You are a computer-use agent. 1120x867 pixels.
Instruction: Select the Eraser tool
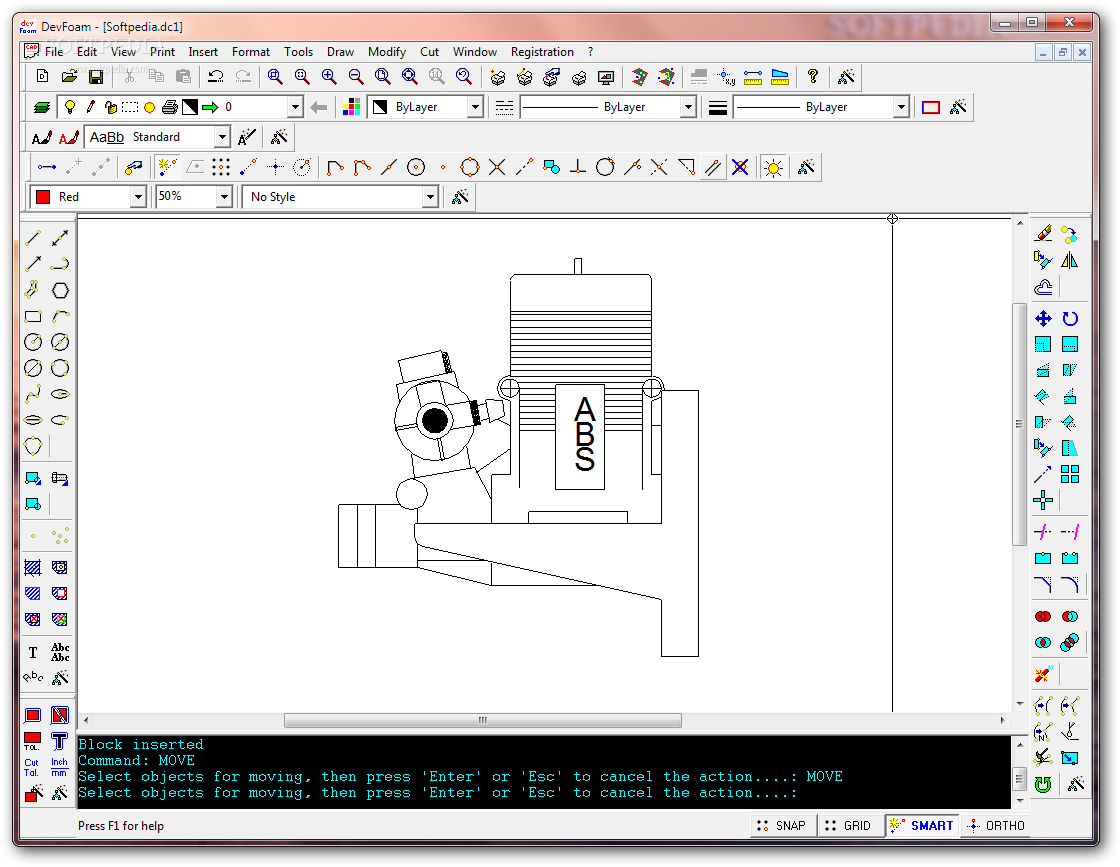pos(1043,234)
